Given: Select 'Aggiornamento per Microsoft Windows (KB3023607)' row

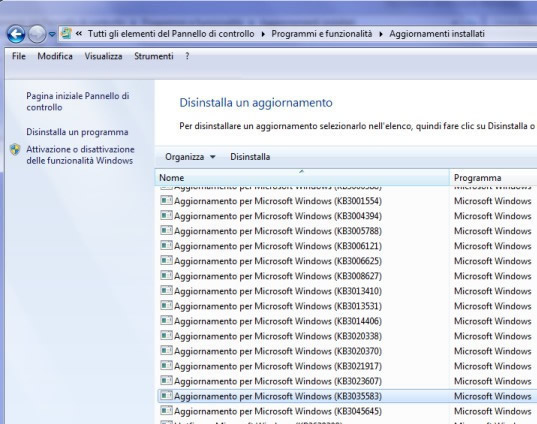Looking at the screenshot, I should [x=347, y=381].
